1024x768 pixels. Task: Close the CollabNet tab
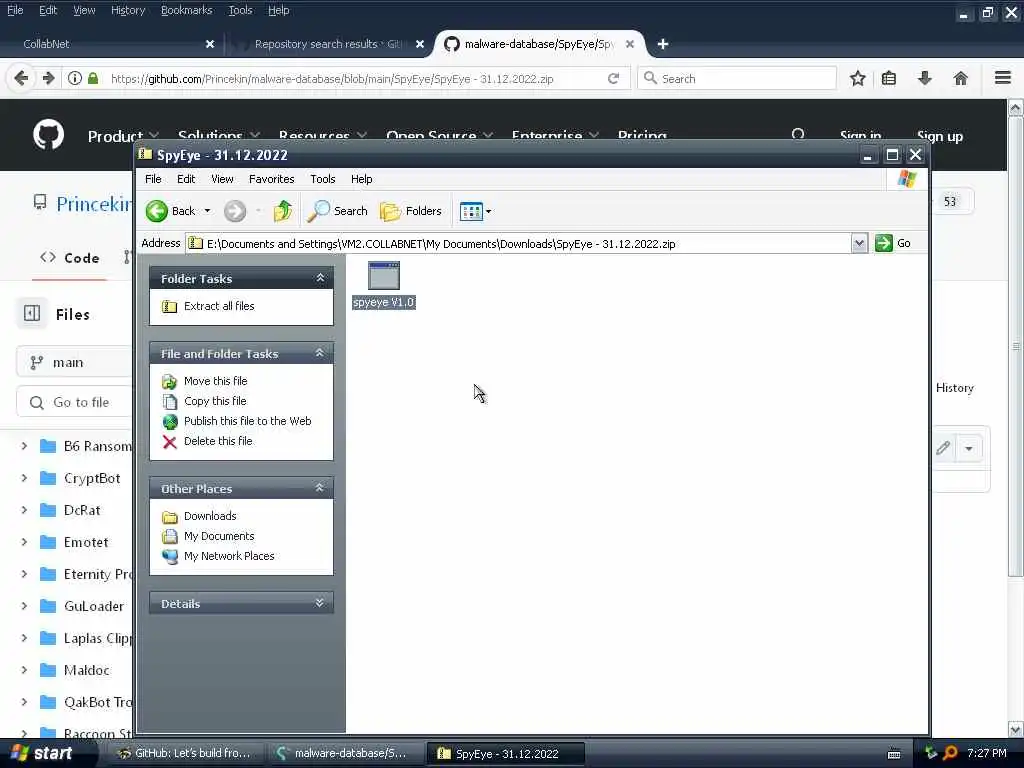click(x=210, y=44)
